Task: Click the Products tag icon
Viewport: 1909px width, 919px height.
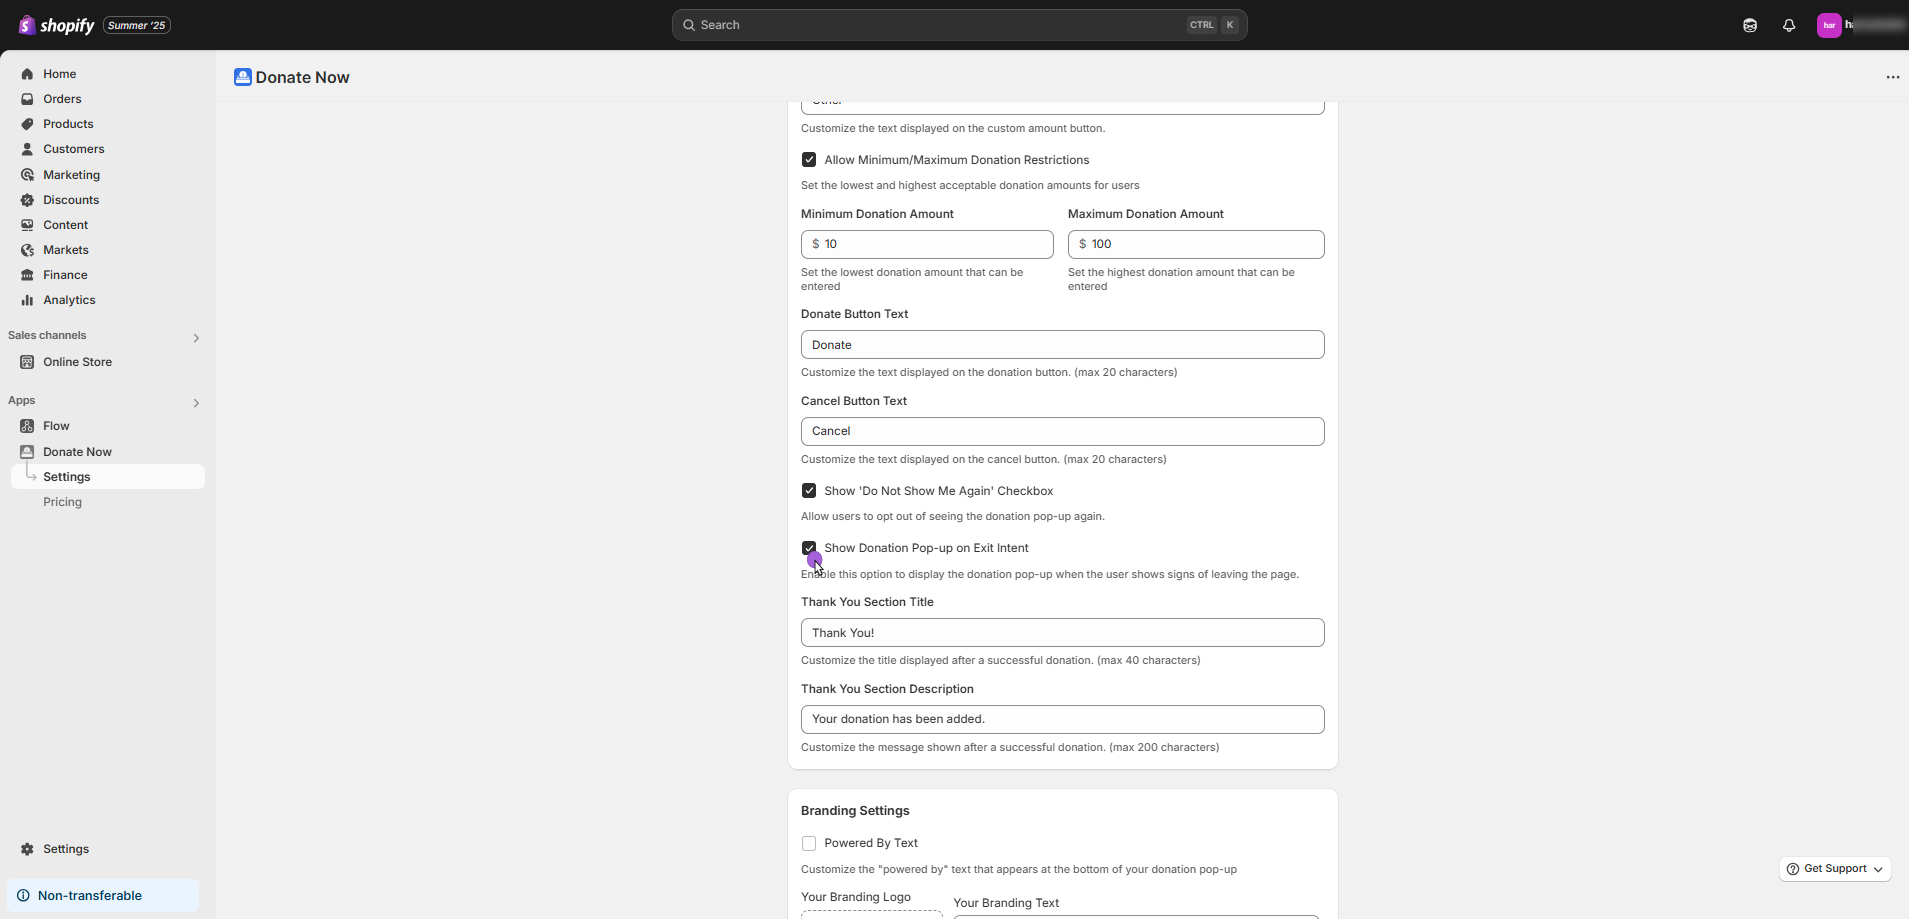Action: [27, 124]
